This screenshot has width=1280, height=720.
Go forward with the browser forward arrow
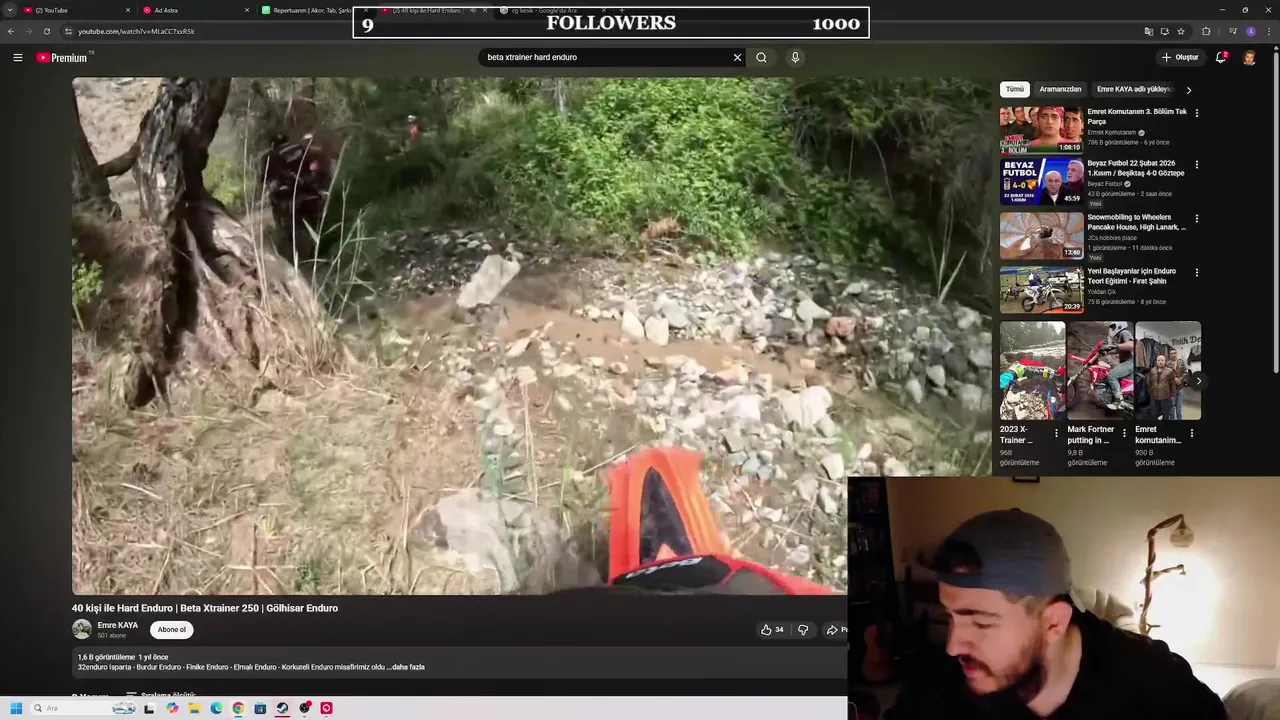(x=28, y=31)
